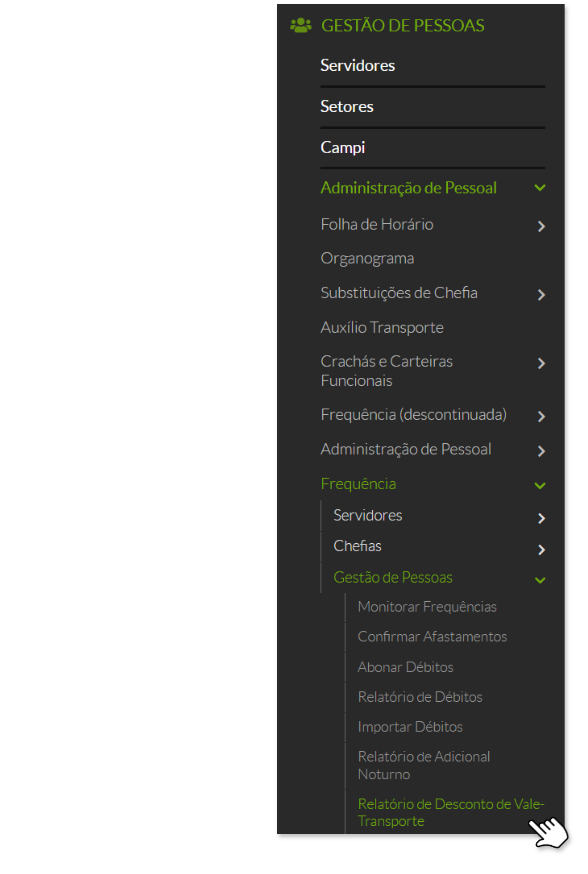This screenshot has height=874, width=588.
Task: Open Relatório de Débitos
Action: tap(420, 697)
